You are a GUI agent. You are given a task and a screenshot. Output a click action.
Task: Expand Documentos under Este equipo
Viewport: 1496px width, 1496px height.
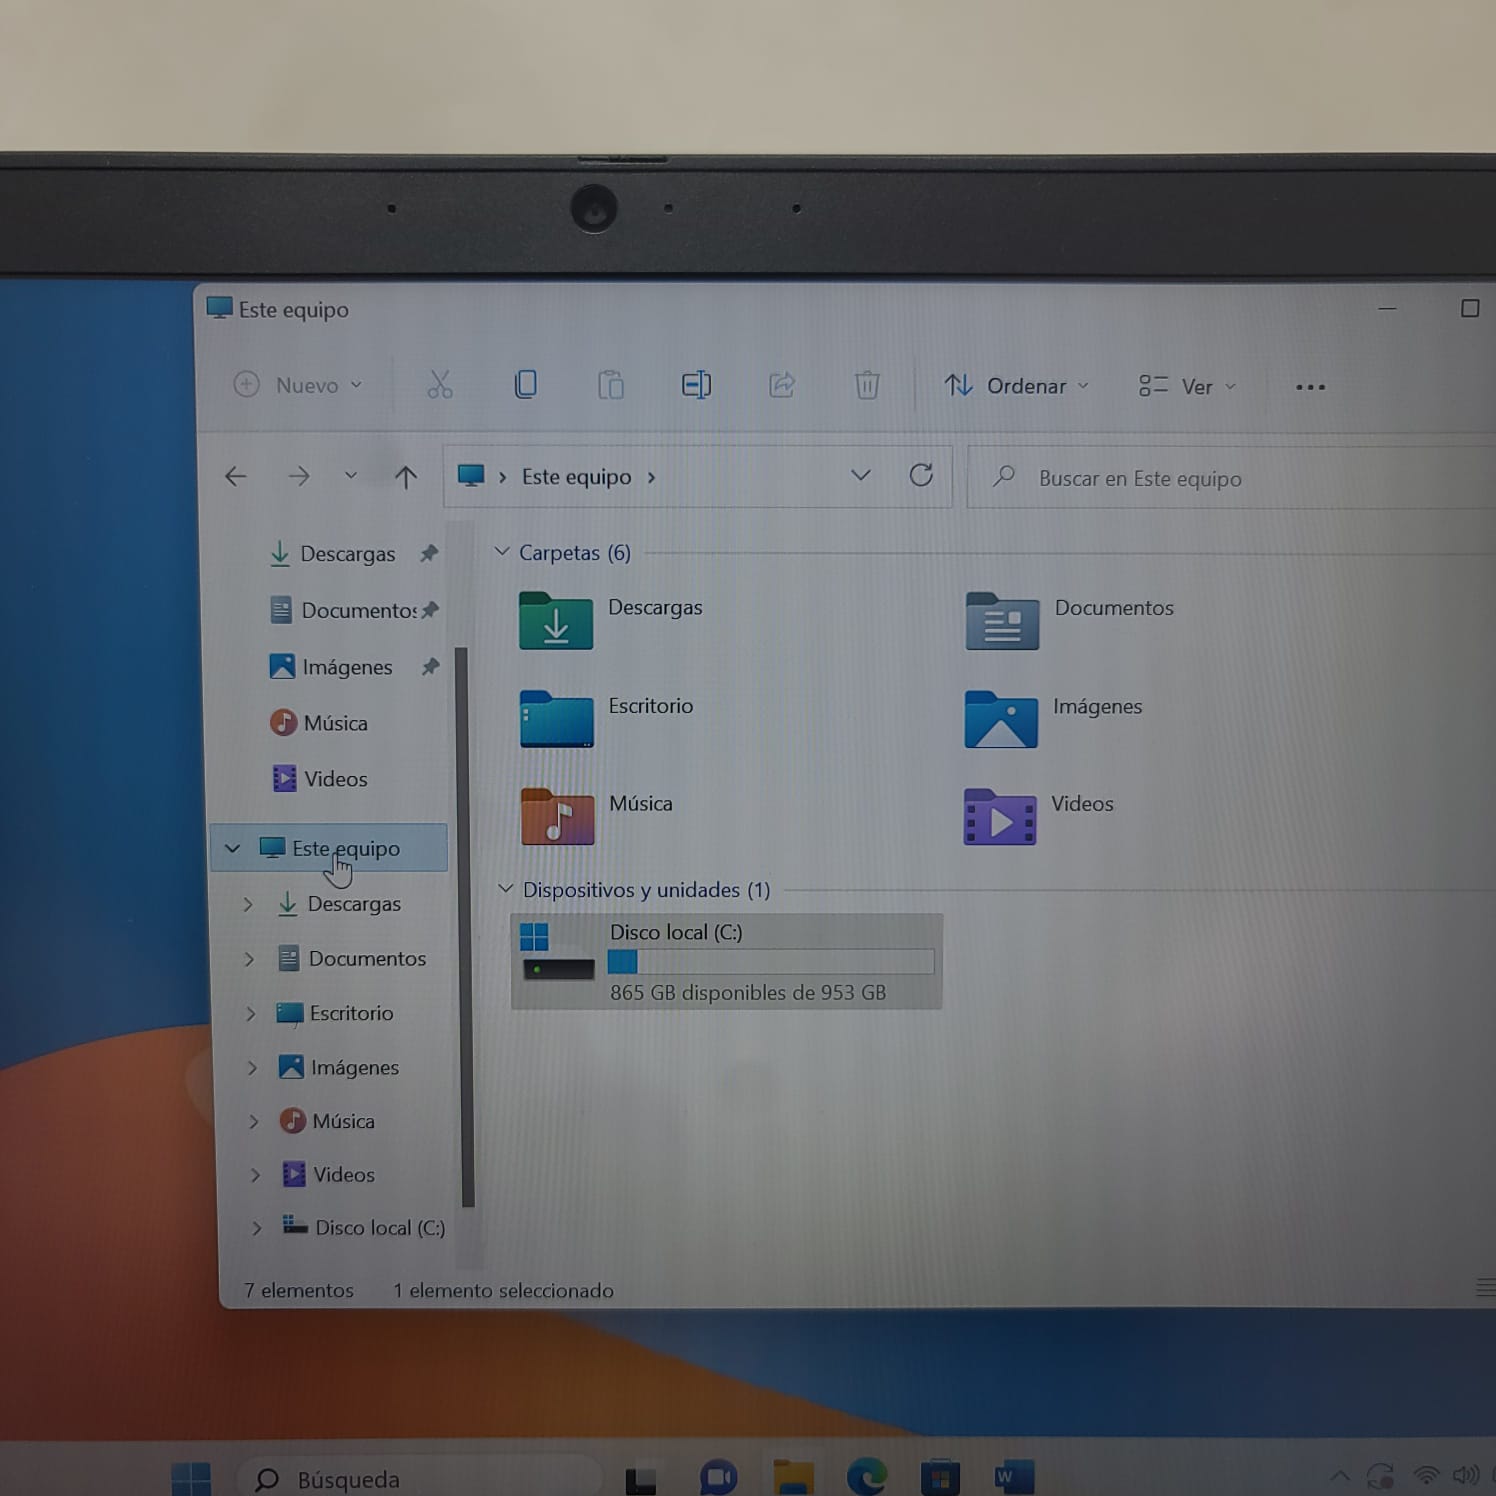[249, 959]
